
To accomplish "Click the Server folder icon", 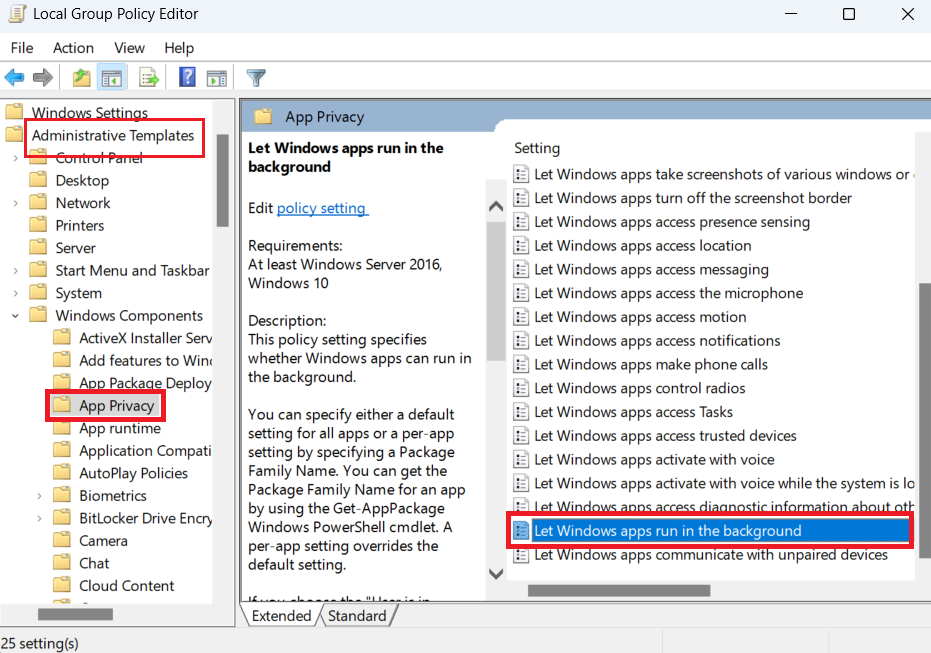I will (x=38, y=248).
